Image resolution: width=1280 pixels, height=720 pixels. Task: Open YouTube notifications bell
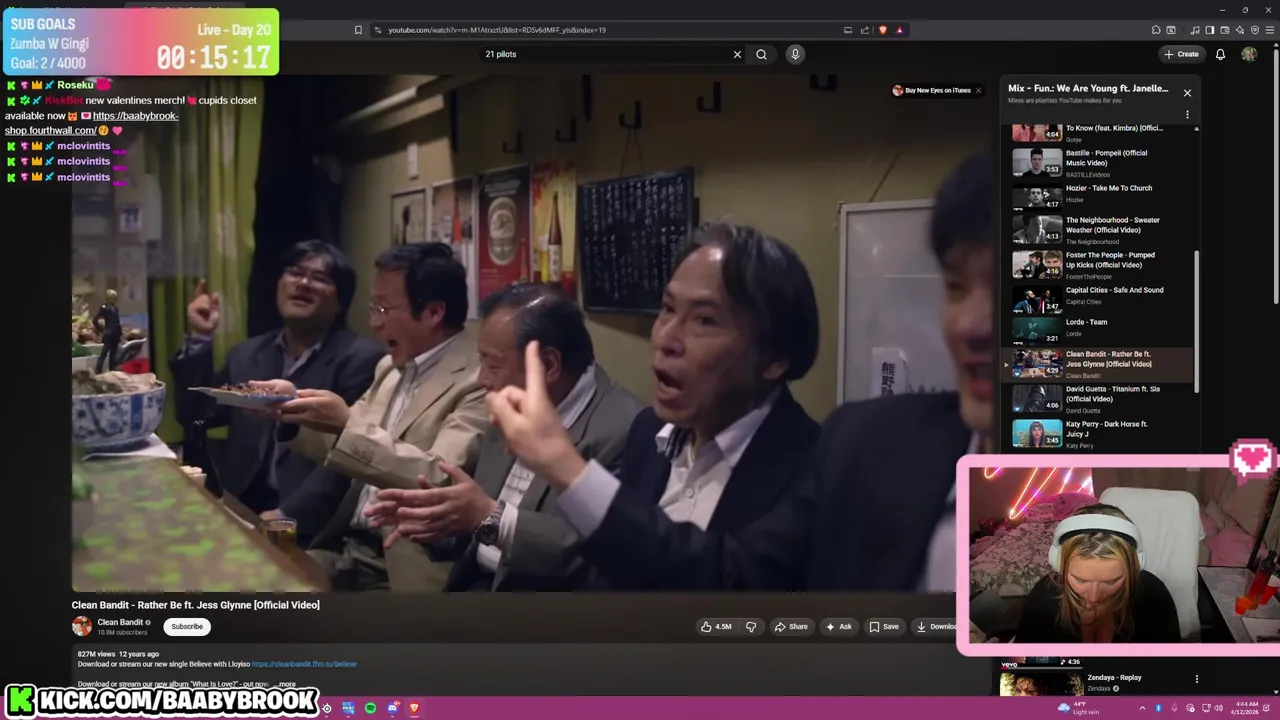click(1220, 54)
